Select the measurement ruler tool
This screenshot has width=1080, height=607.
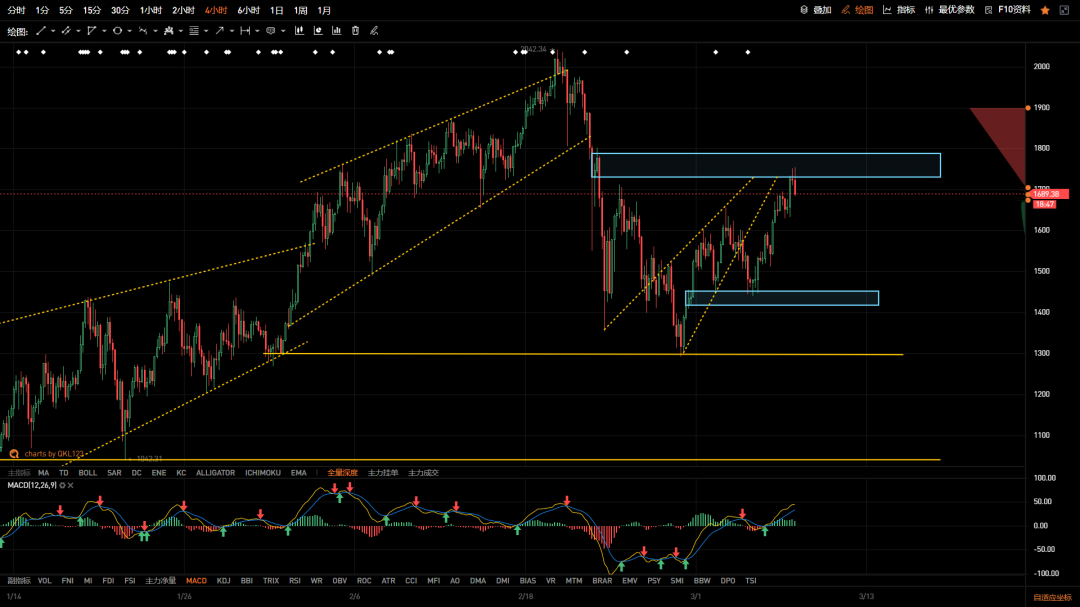pyautogui.click(x=245, y=31)
